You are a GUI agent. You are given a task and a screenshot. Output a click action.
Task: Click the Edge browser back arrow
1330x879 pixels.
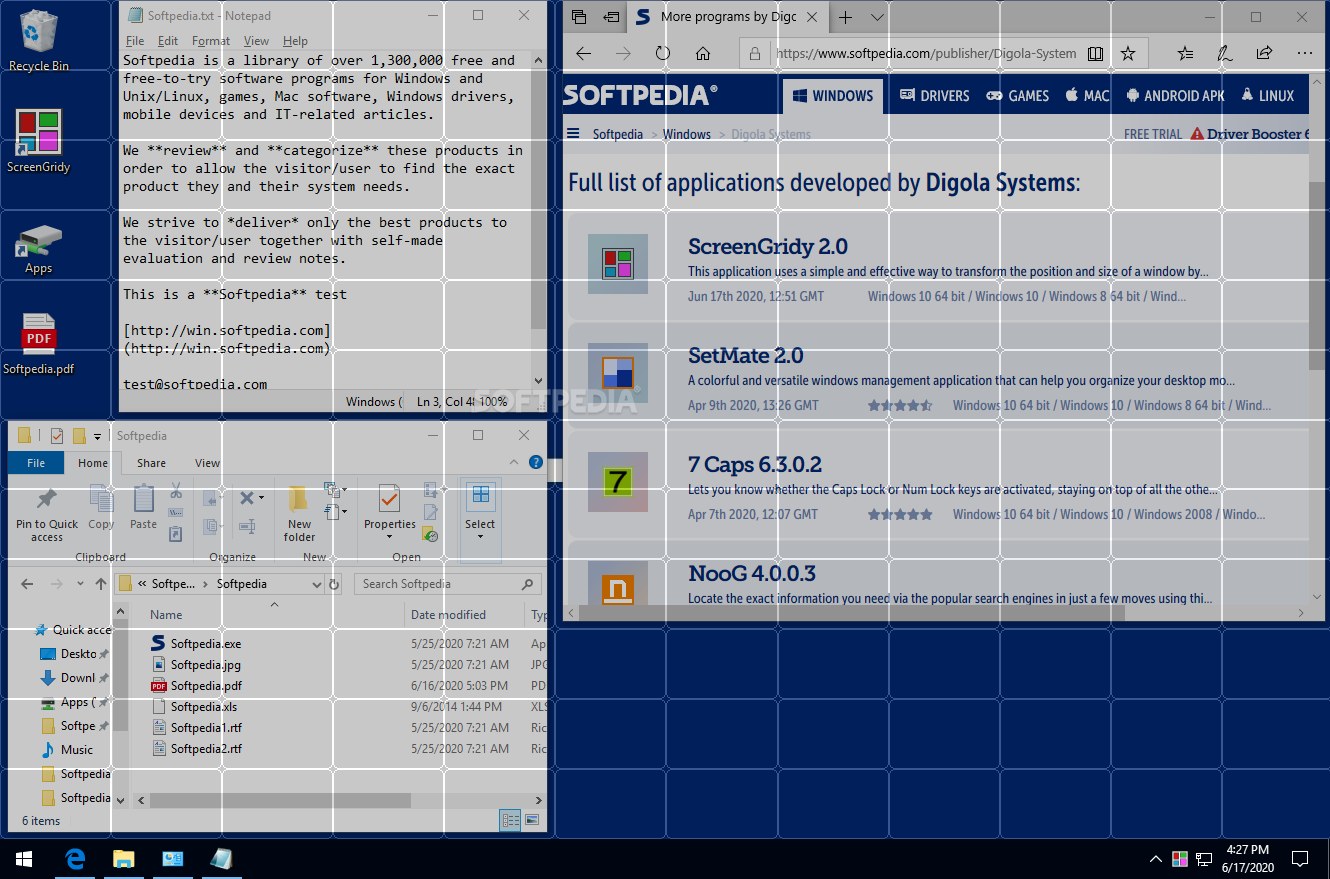point(584,54)
